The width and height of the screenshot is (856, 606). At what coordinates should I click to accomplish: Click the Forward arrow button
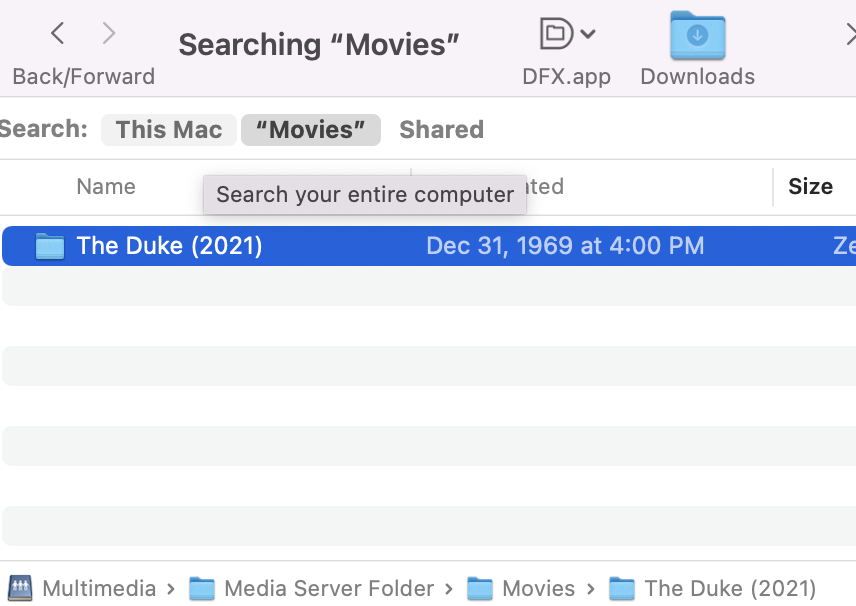[x=109, y=34]
